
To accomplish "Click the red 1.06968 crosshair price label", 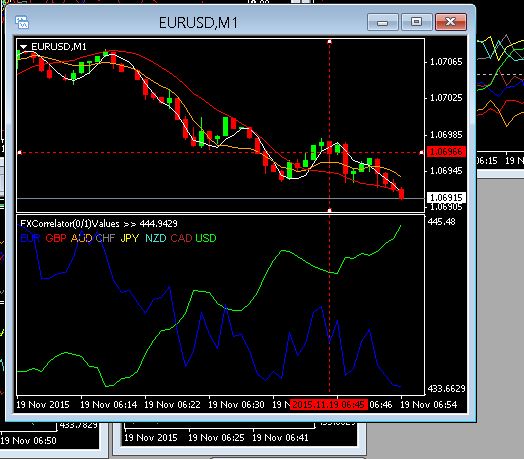I will coord(446,152).
